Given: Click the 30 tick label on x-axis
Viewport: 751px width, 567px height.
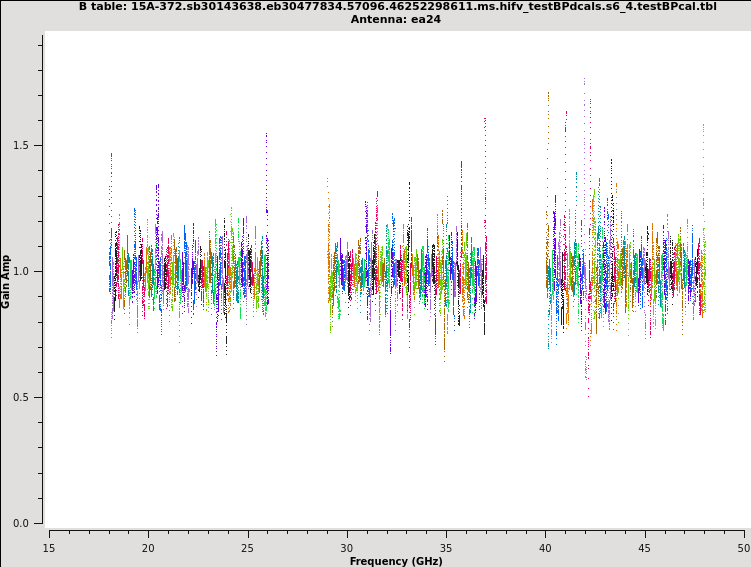Looking at the screenshot, I should (347, 547).
